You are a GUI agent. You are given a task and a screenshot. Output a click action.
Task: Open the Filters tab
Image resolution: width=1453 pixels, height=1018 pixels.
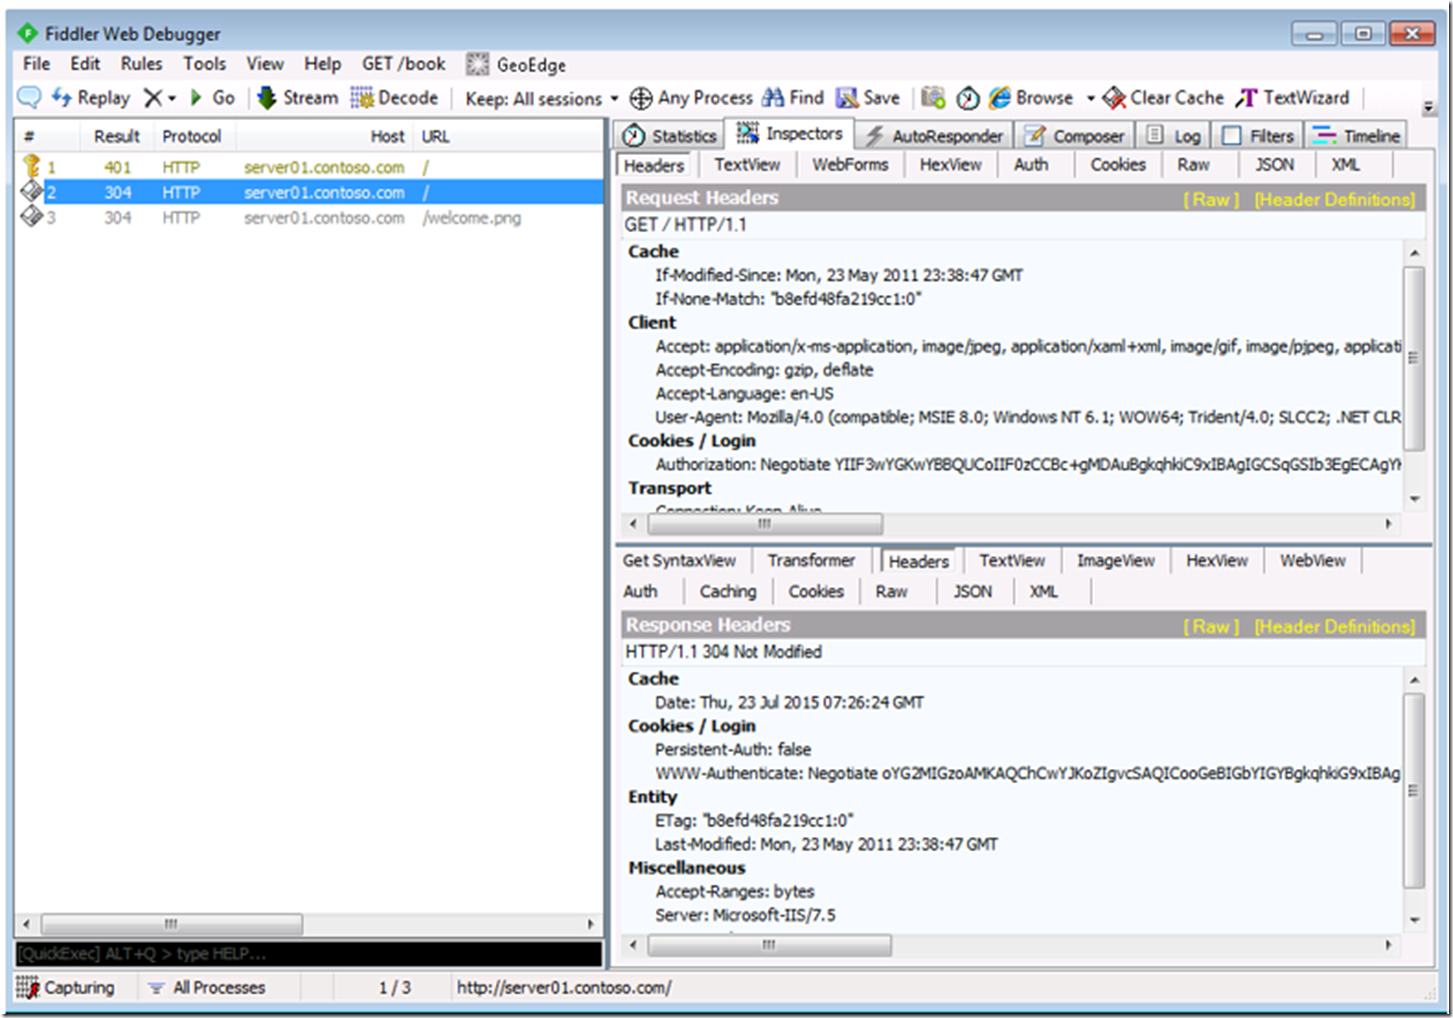click(1259, 136)
